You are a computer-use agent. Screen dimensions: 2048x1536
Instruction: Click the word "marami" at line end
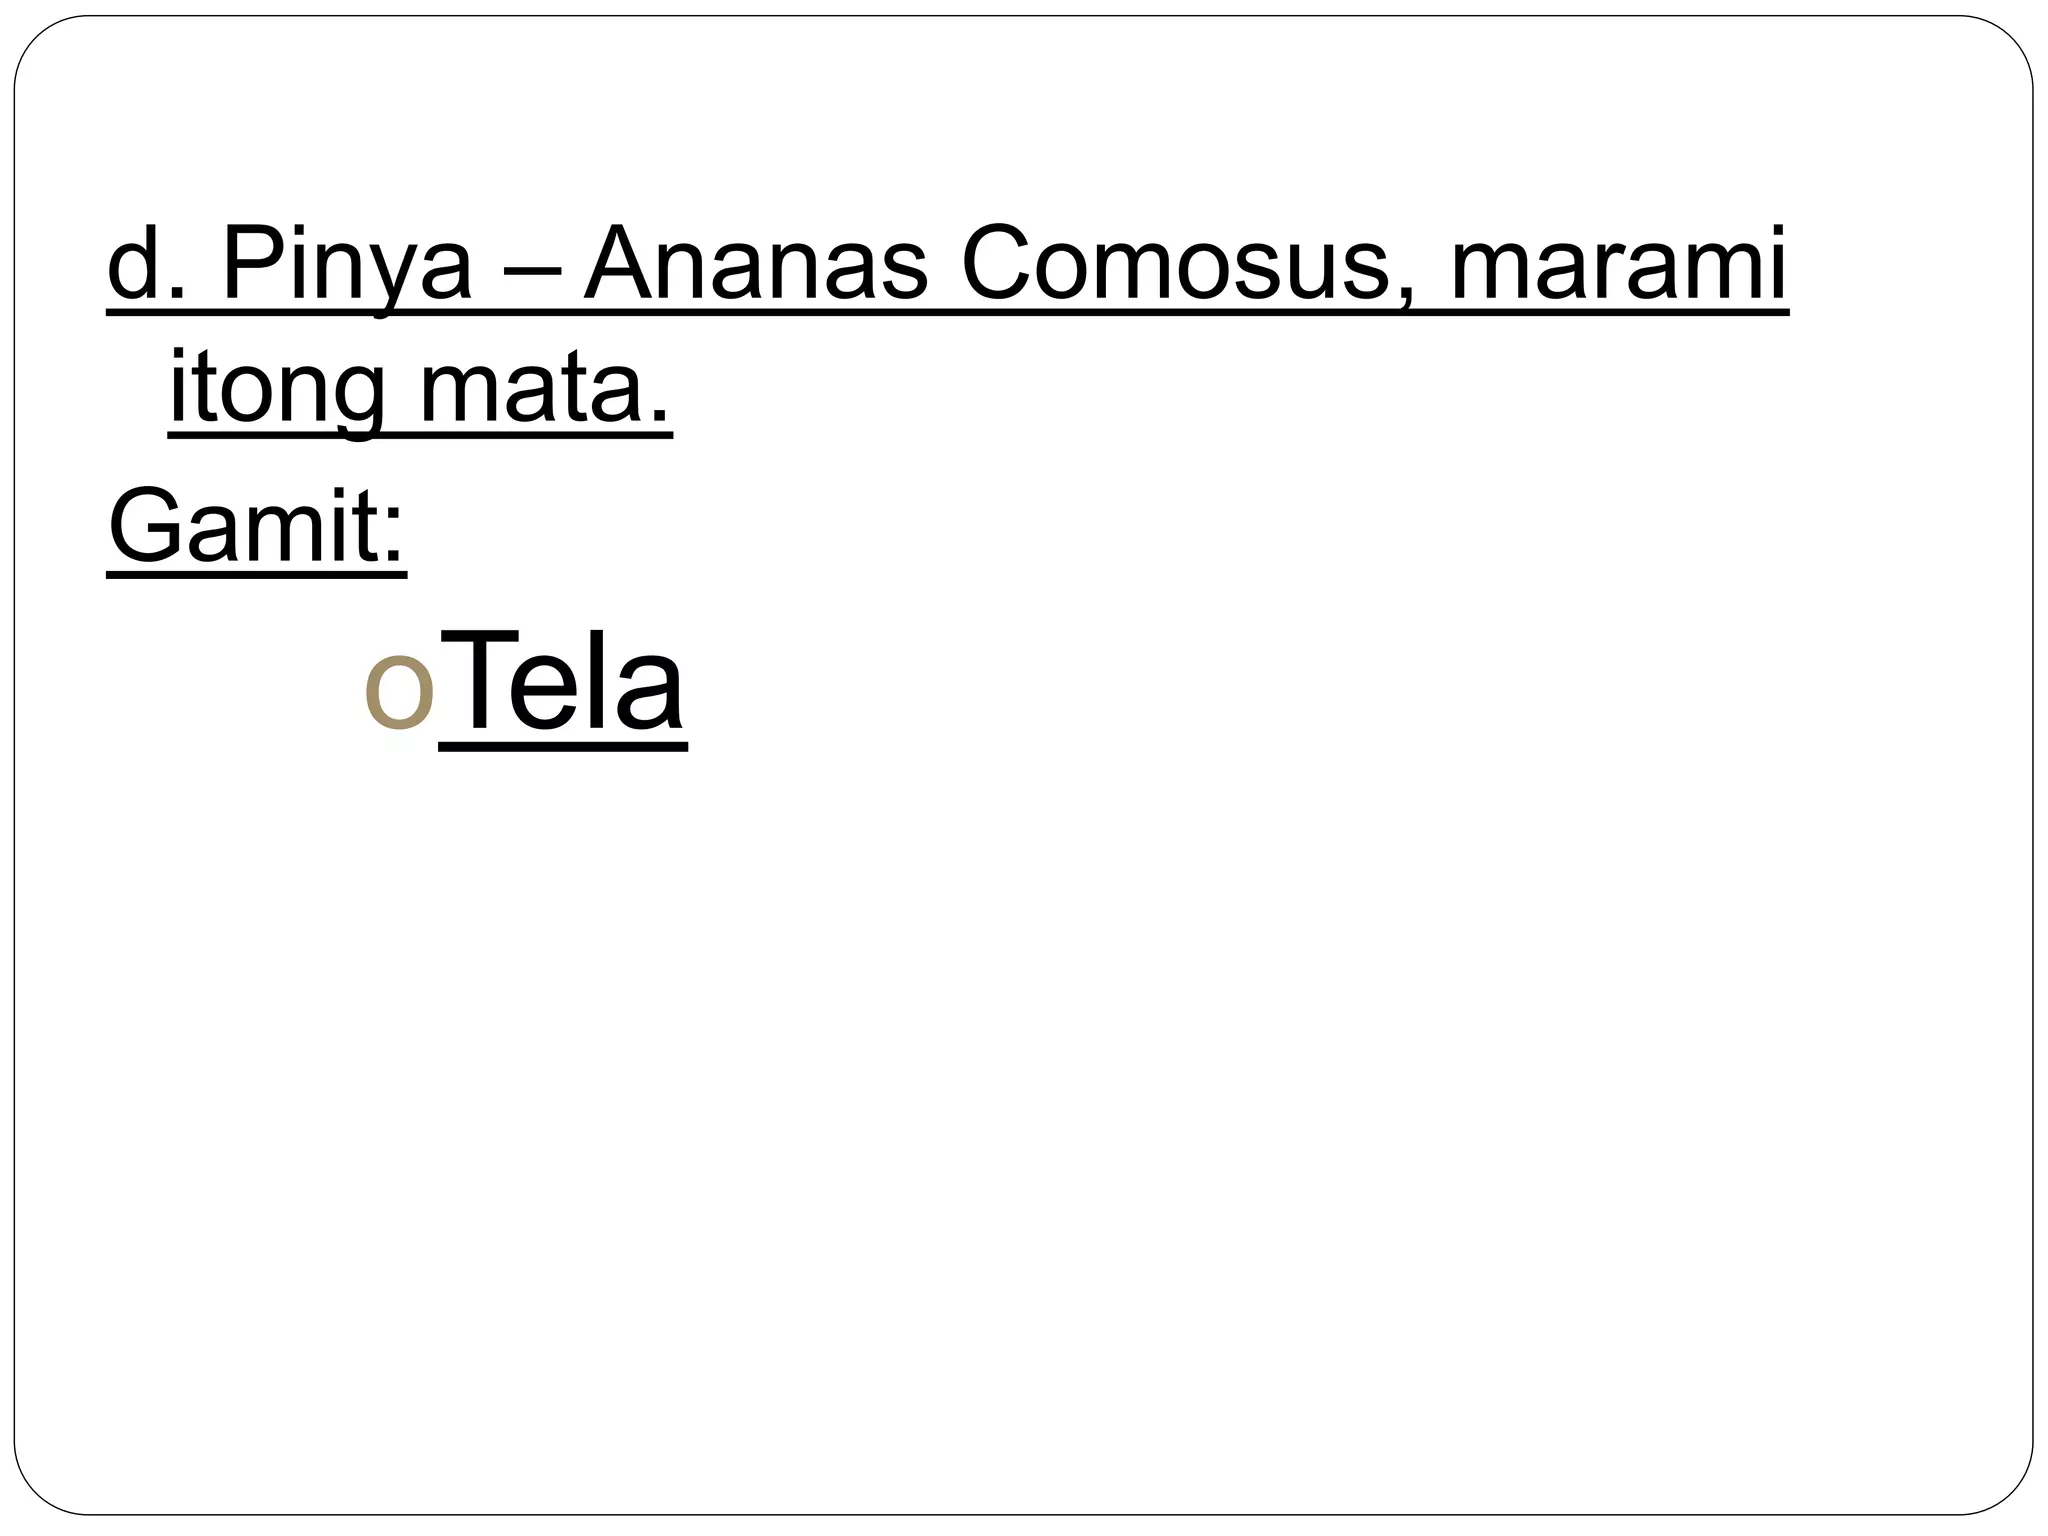1617,265
